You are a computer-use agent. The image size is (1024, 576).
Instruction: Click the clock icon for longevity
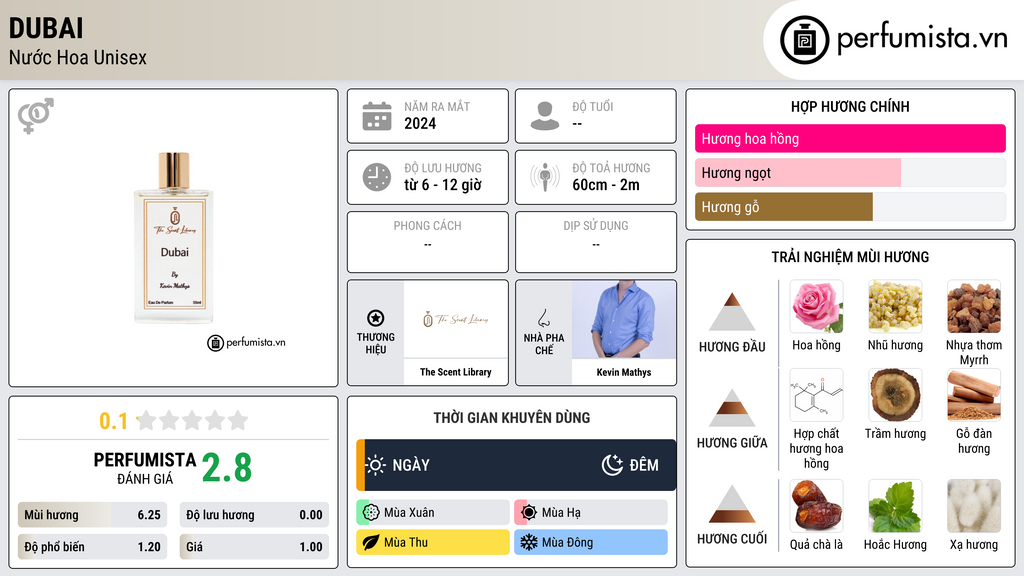click(x=377, y=177)
